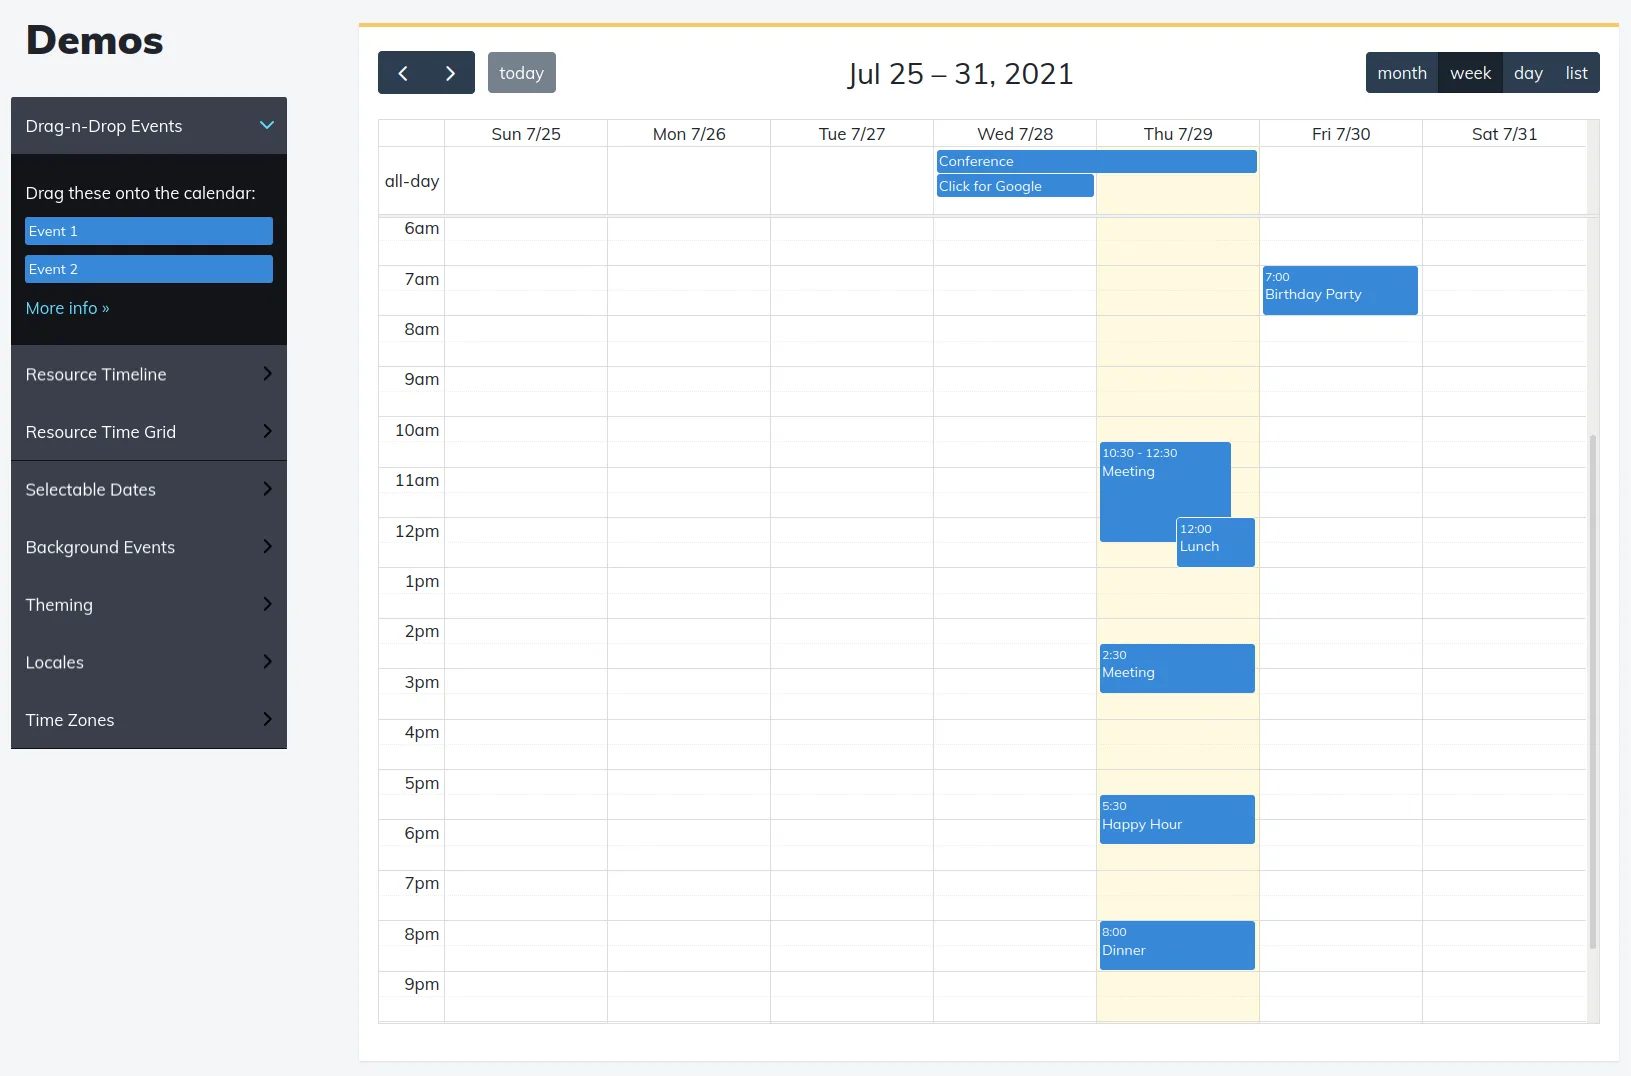This screenshot has width=1631, height=1076.
Task: Expand Resource Time Grid demos
Action: point(149,432)
